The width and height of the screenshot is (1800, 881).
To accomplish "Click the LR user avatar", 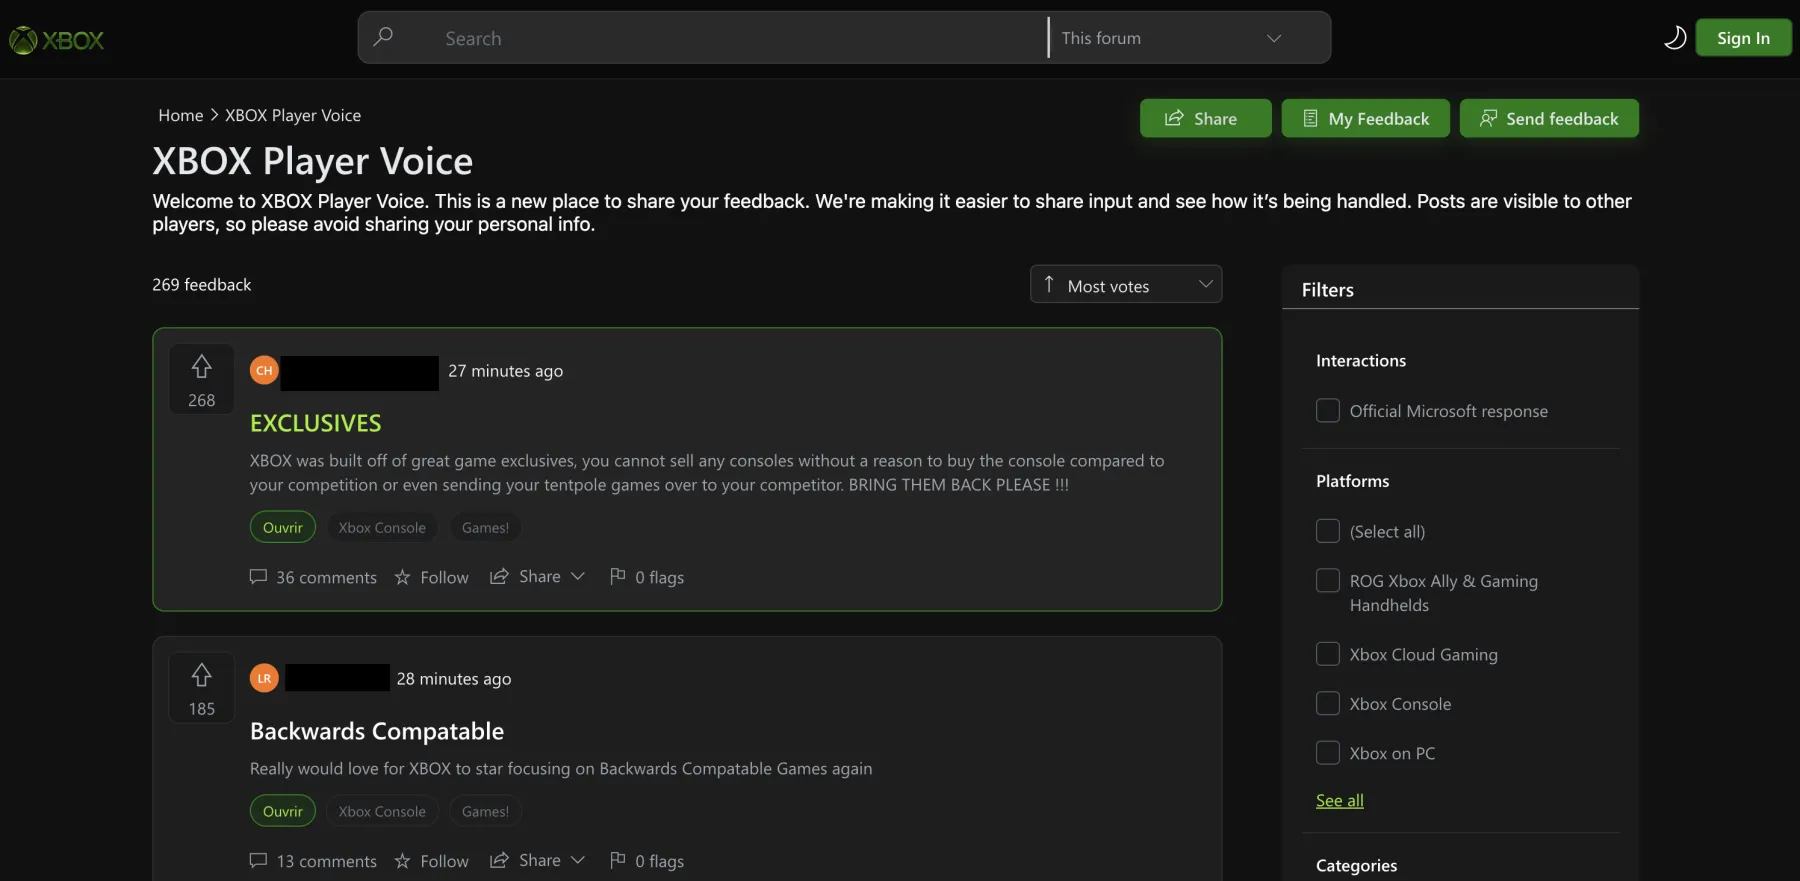I will click(x=264, y=678).
